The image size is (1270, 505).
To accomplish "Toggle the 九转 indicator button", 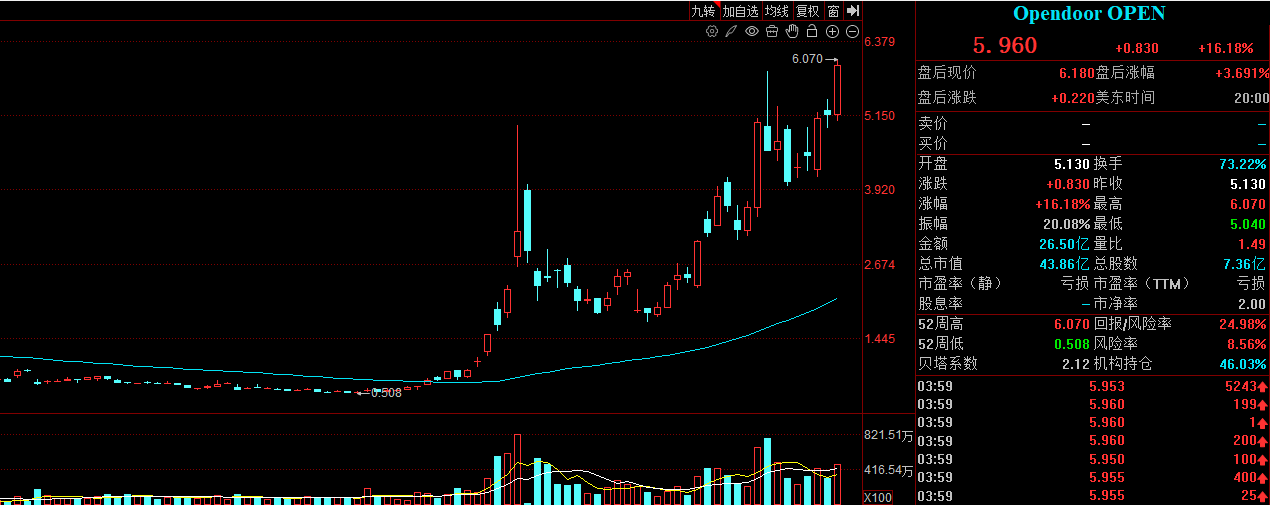I will pos(704,11).
